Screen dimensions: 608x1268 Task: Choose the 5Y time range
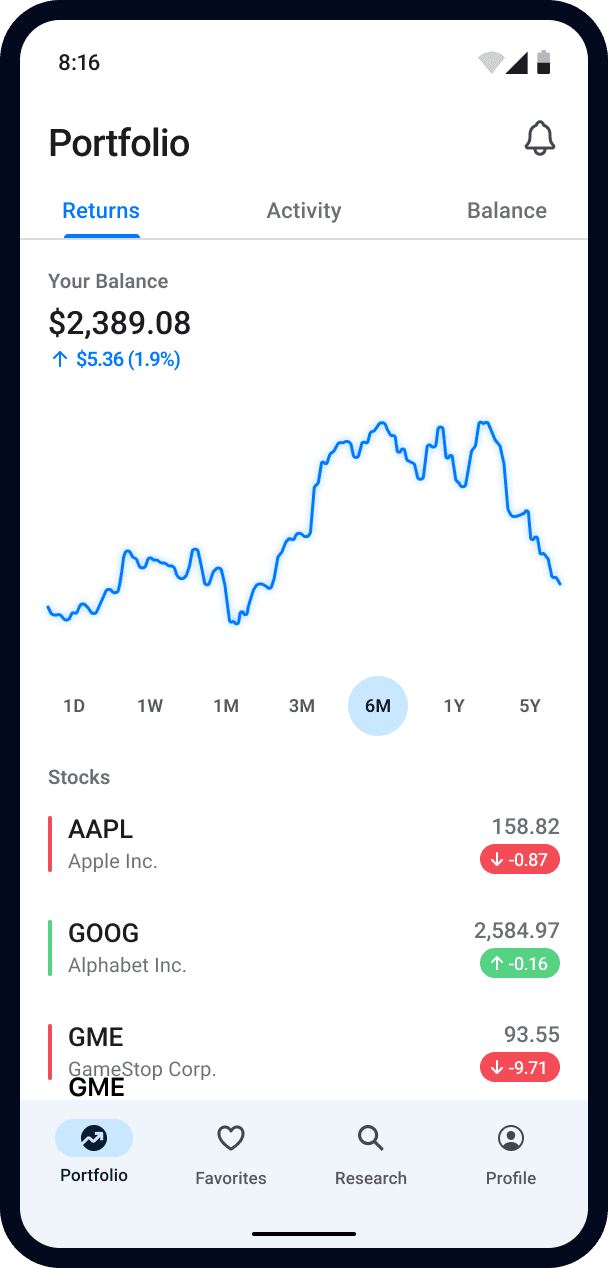pyautogui.click(x=530, y=706)
